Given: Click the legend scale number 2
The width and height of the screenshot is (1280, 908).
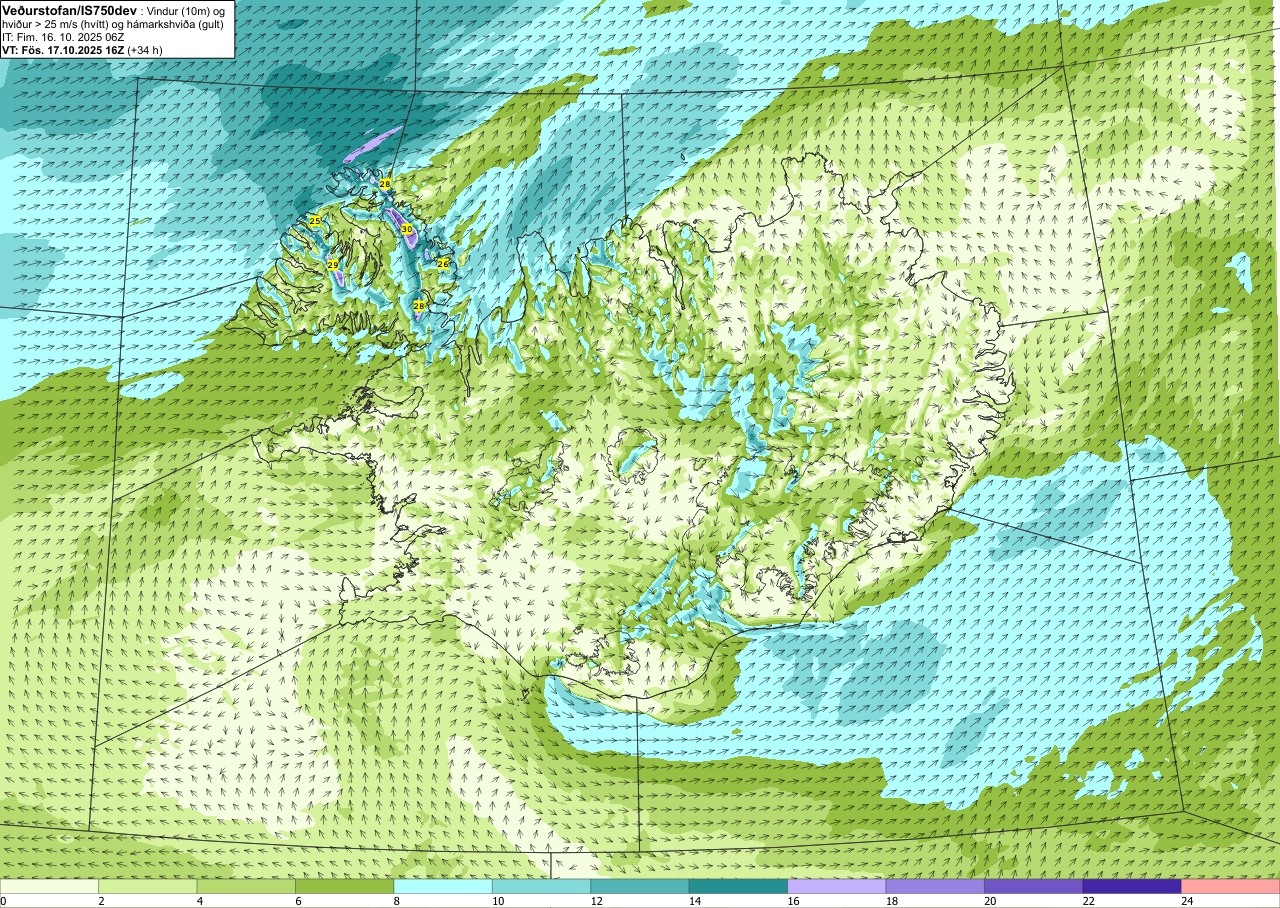Looking at the screenshot, I should click(x=99, y=901).
